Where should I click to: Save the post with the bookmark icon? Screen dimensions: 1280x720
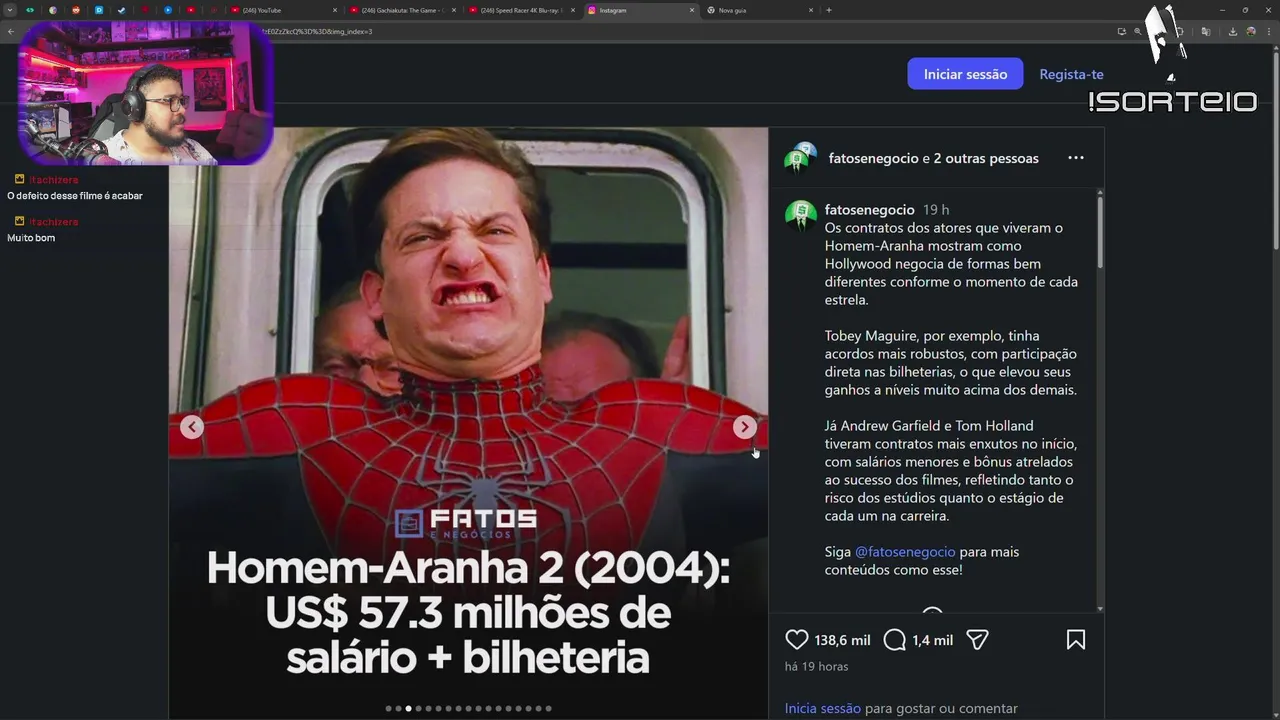pos(1076,640)
